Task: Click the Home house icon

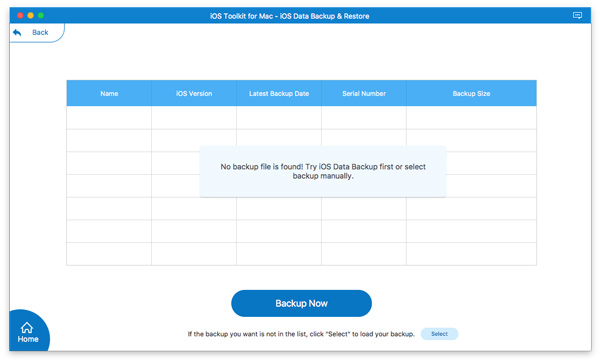Action: point(27,328)
